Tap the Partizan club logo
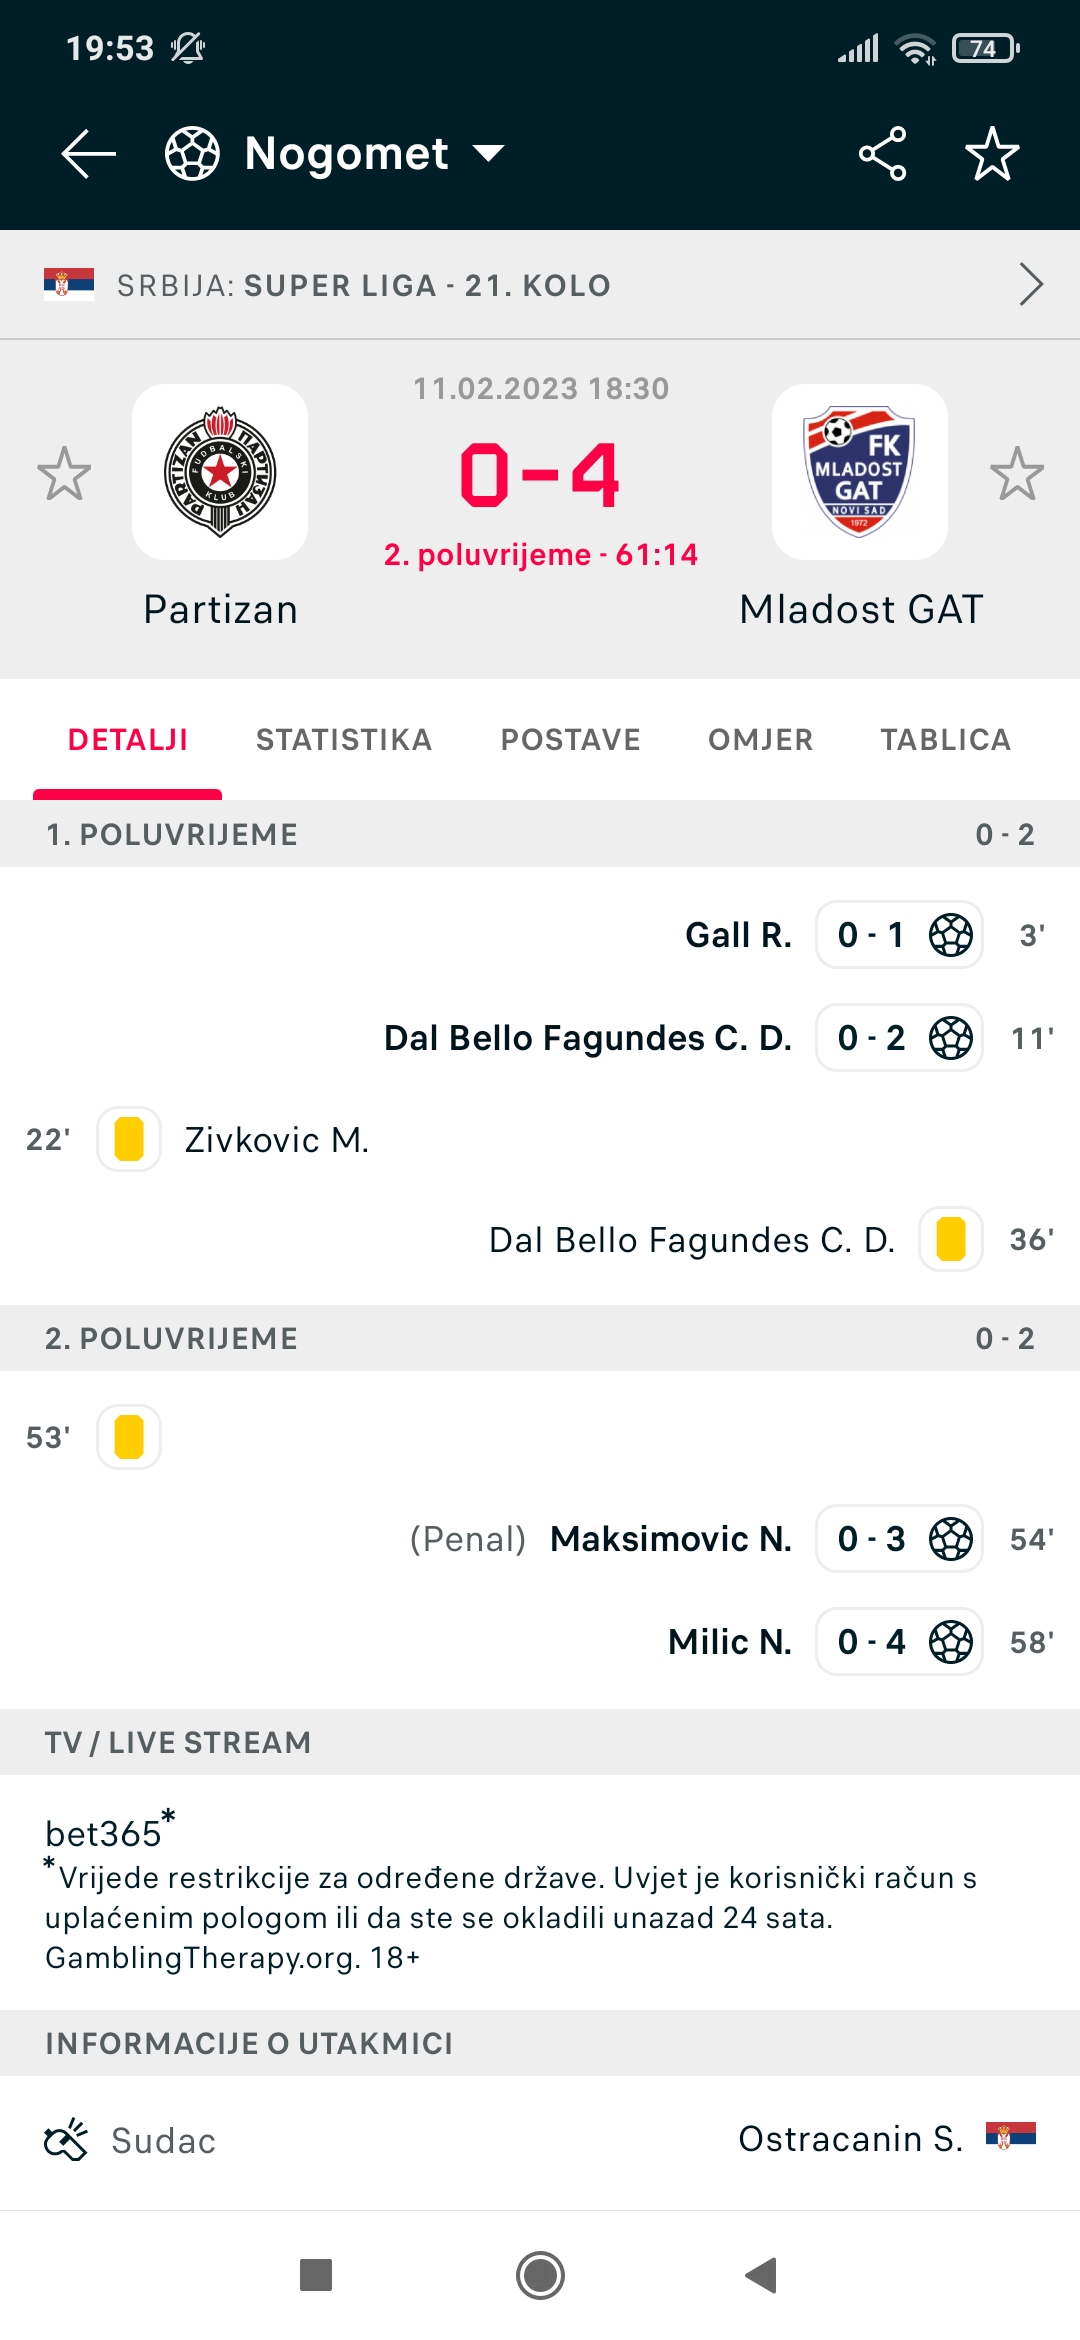Image resolution: width=1080 pixels, height=2340 pixels. pyautogui.click(x=220, y=472)
